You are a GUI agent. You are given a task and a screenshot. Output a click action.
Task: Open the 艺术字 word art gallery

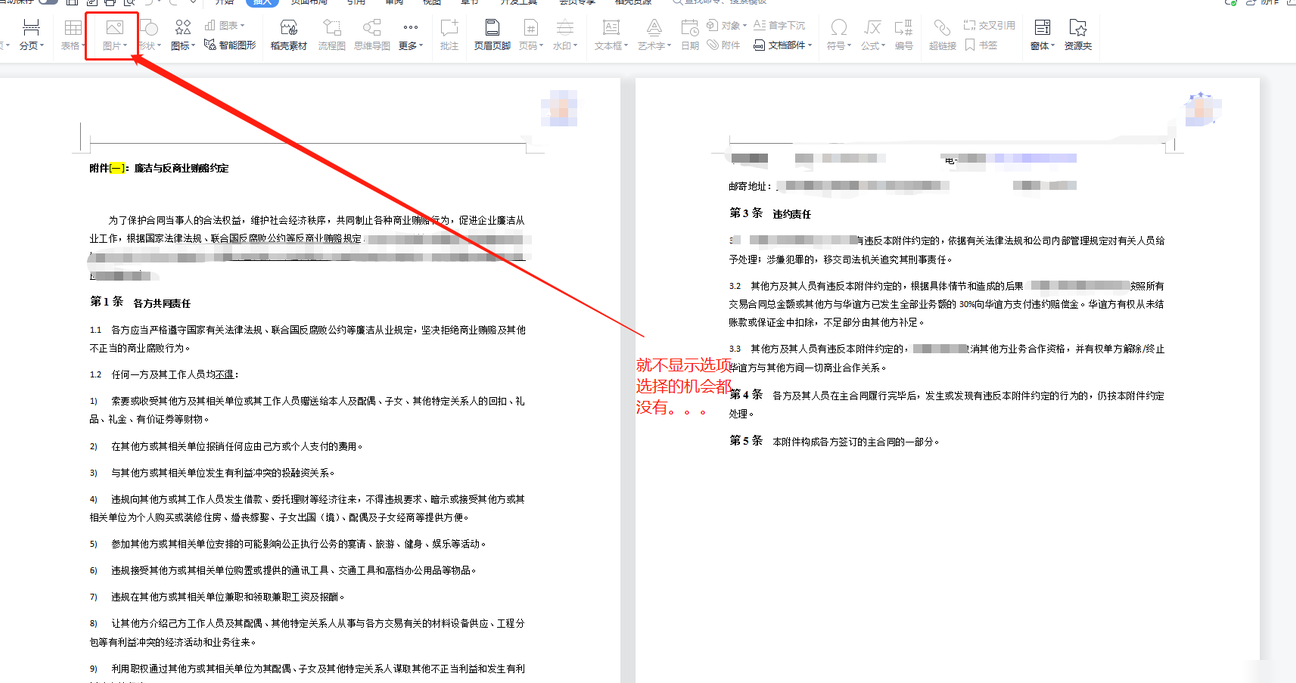tap(654, 35)
